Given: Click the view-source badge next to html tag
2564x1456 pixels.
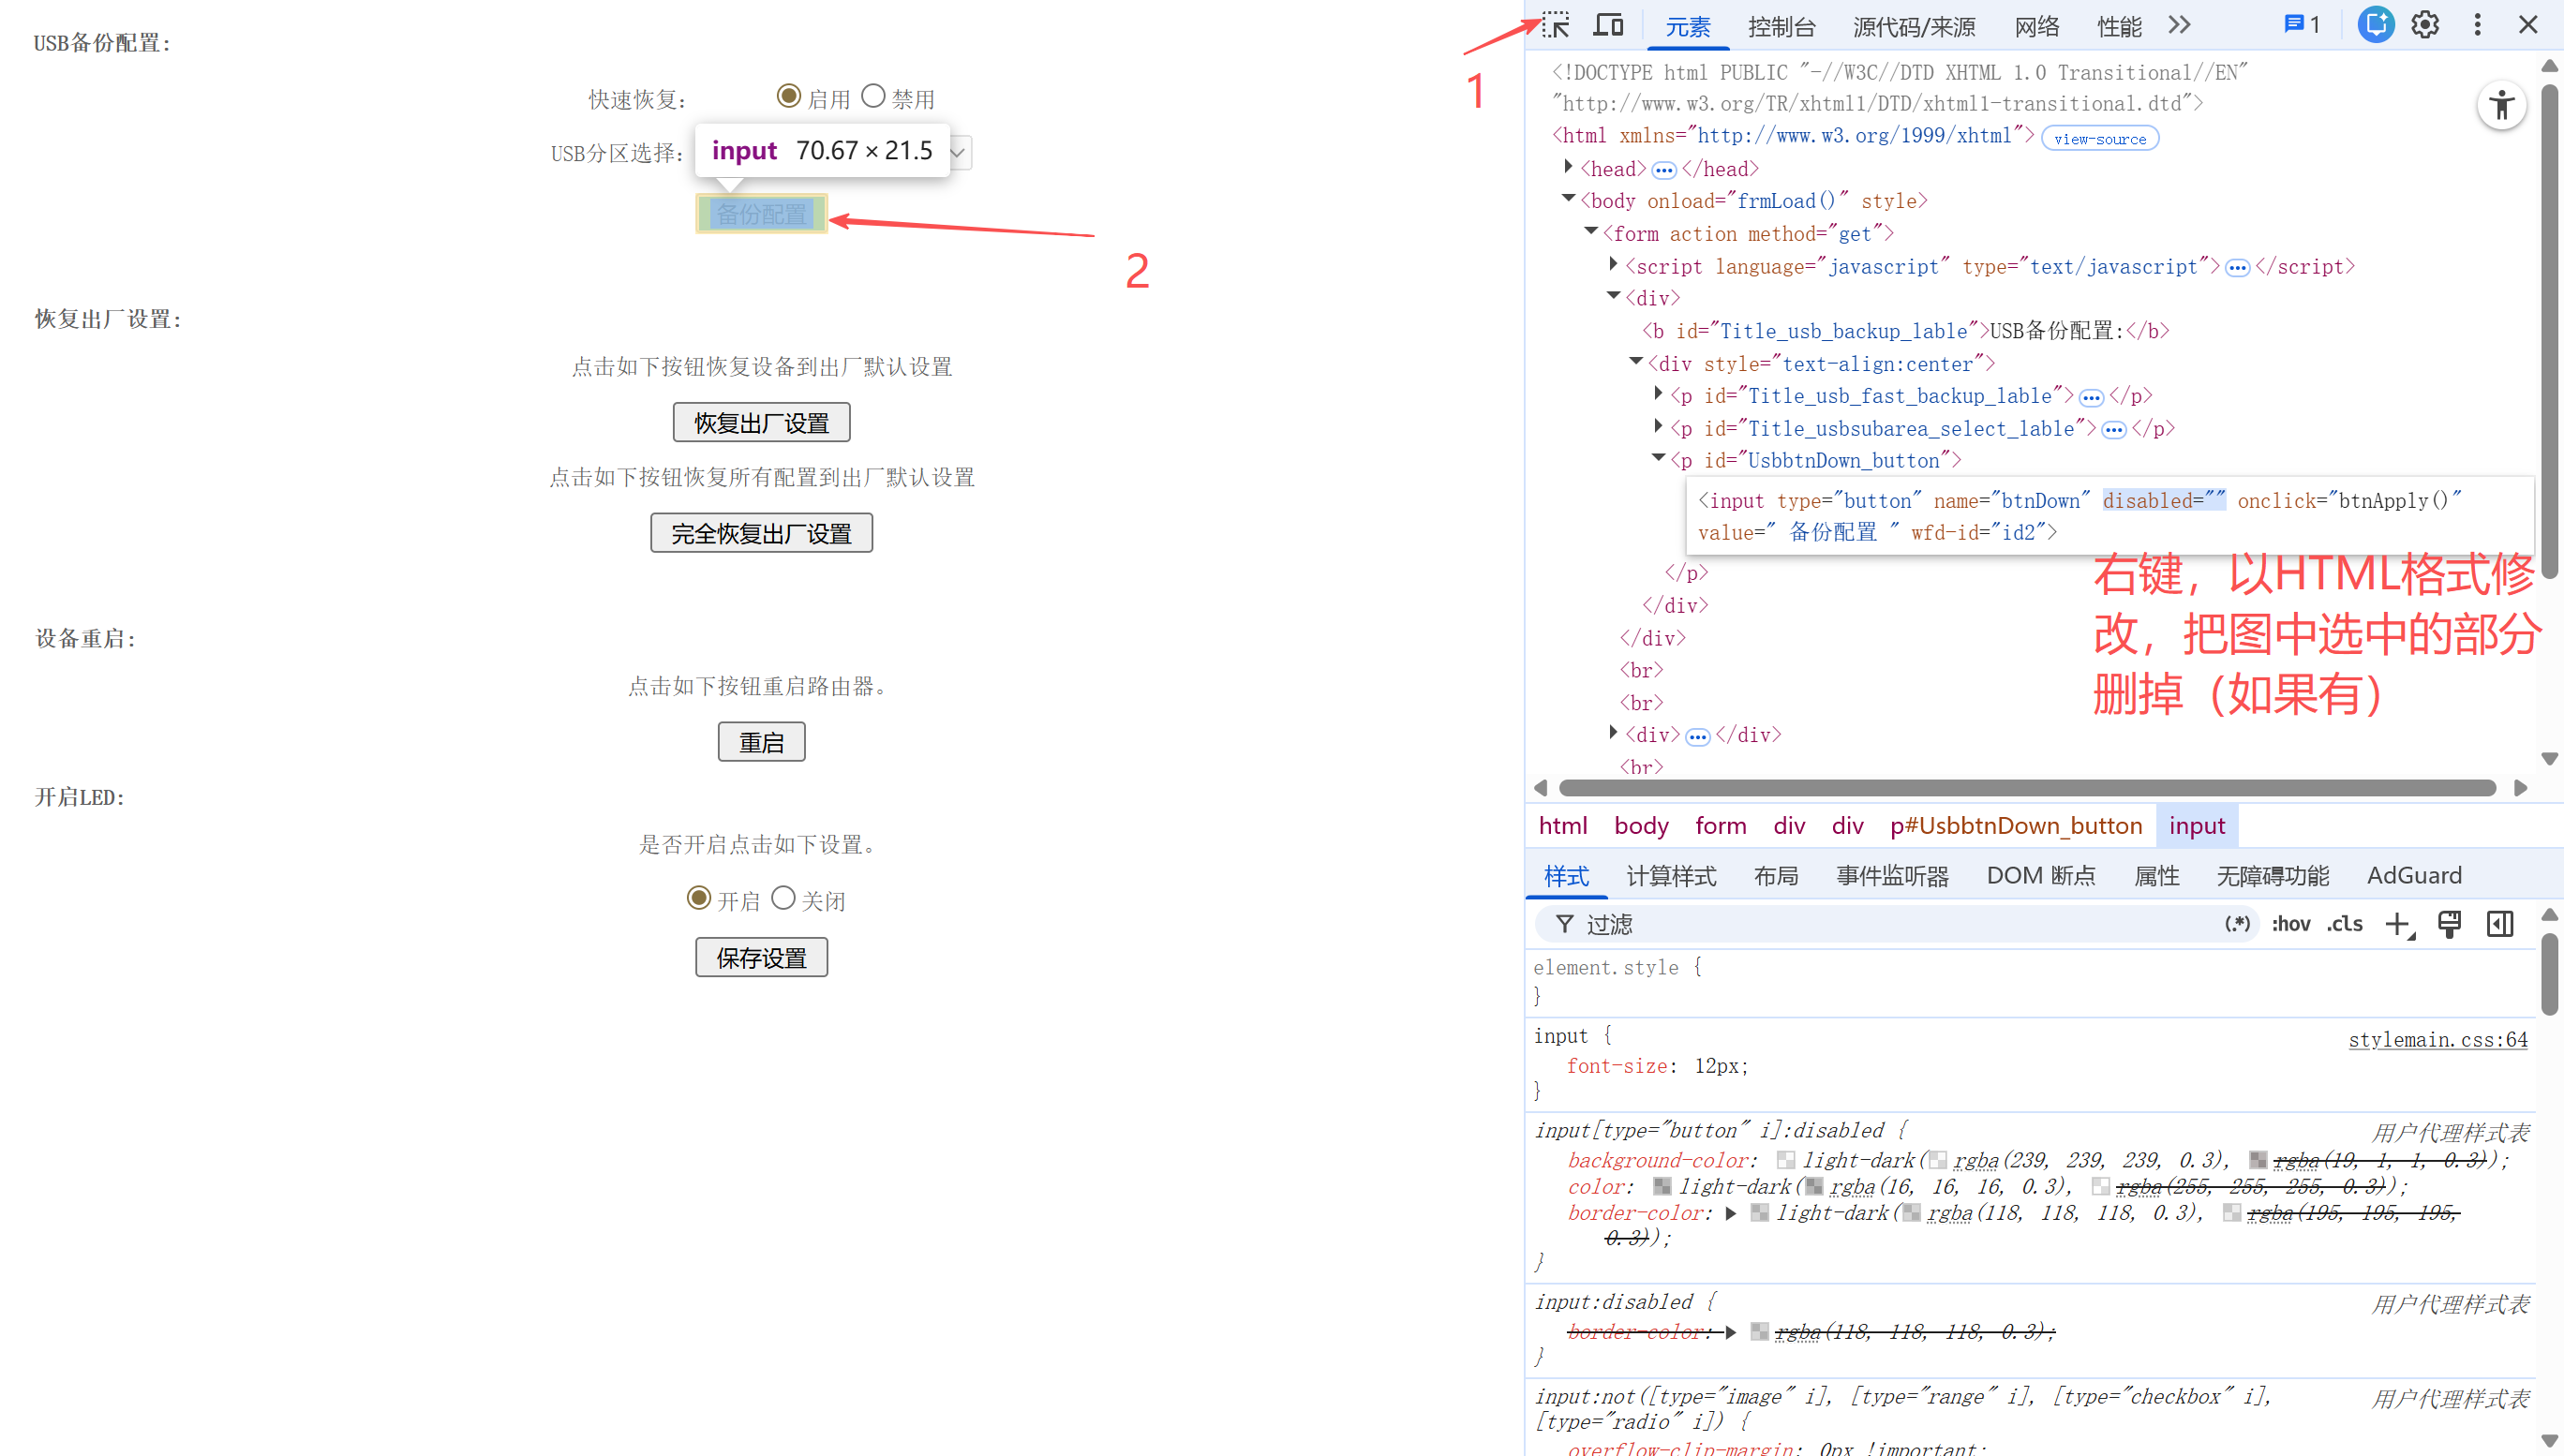Looking at the screenshot, I should pyautogui.click(x=2099, y=138).
